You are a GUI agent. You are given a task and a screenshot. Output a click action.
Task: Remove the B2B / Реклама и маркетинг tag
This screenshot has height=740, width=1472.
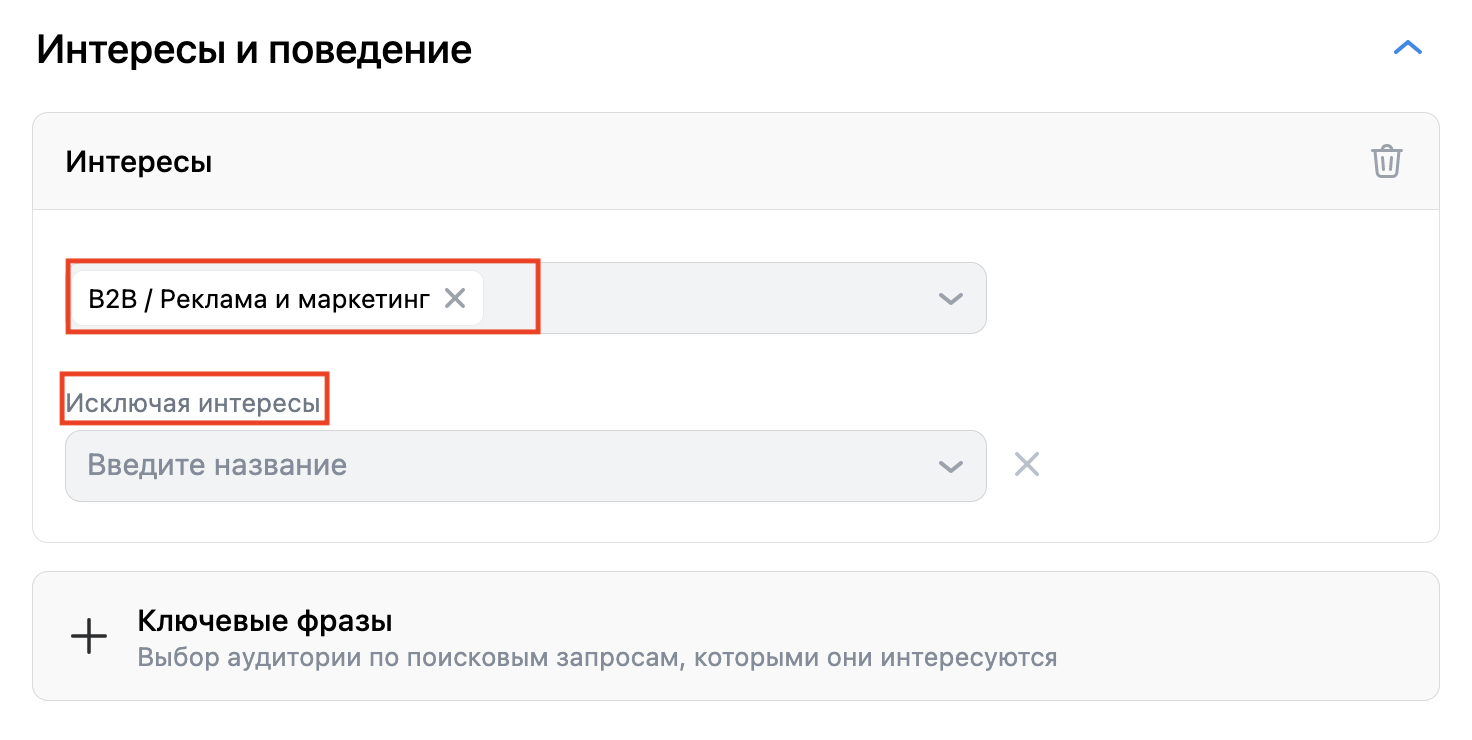(x=455, y=298)
